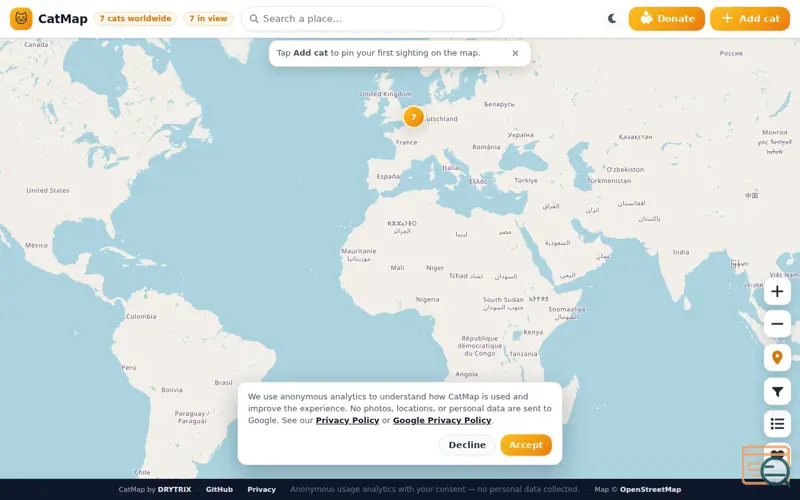Screen dimensions: 800x500
Task: Click the Türkiye map label
Action: point(526,181)
